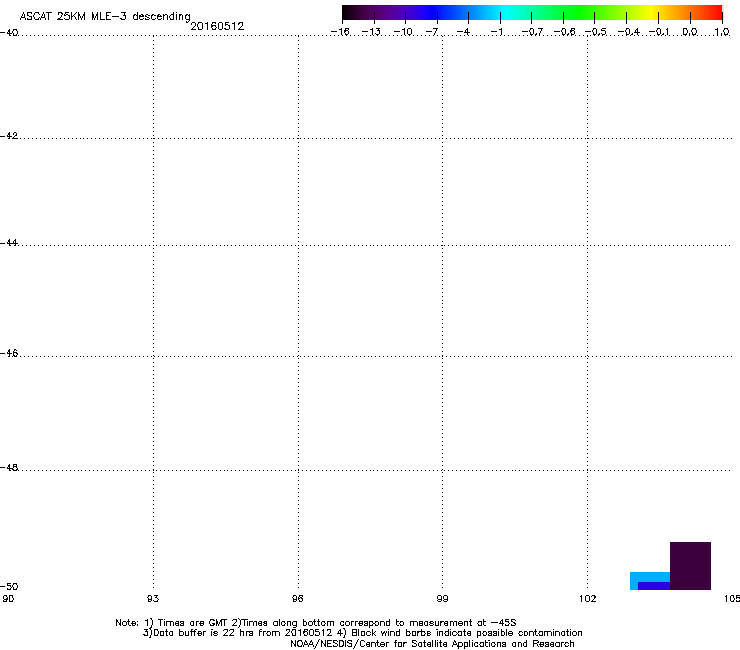Click the latitude label '-46'
This screenshot has height=650, width=740.
click(9, 354)
